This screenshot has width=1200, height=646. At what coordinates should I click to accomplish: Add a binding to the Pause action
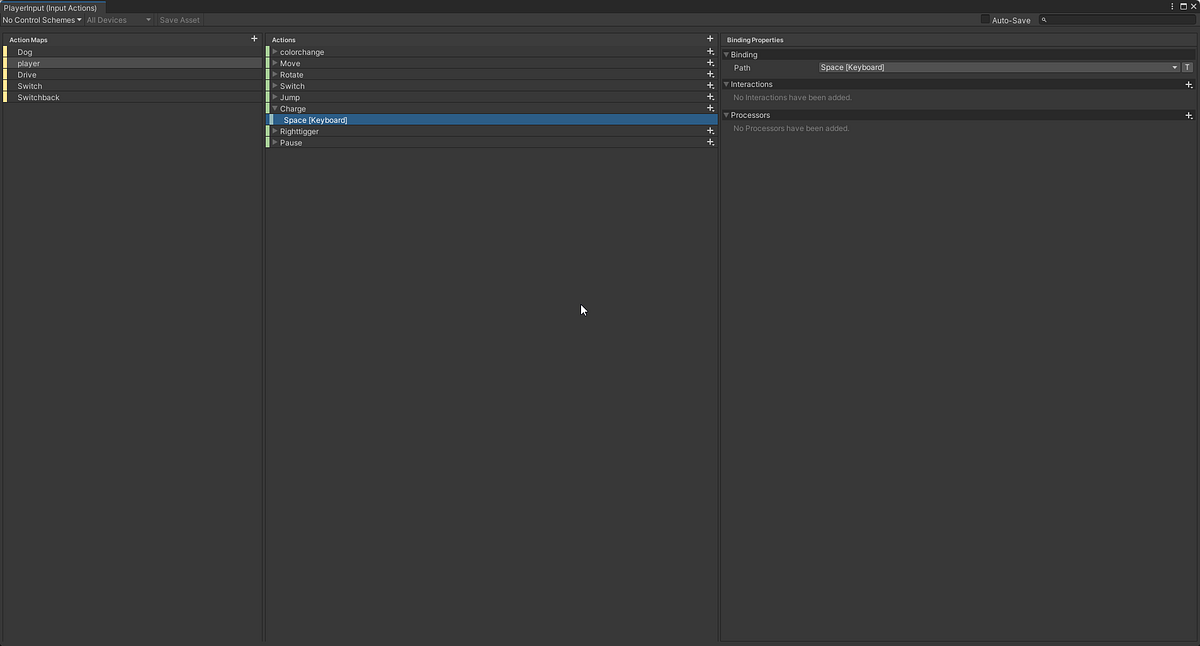[710, 142]
